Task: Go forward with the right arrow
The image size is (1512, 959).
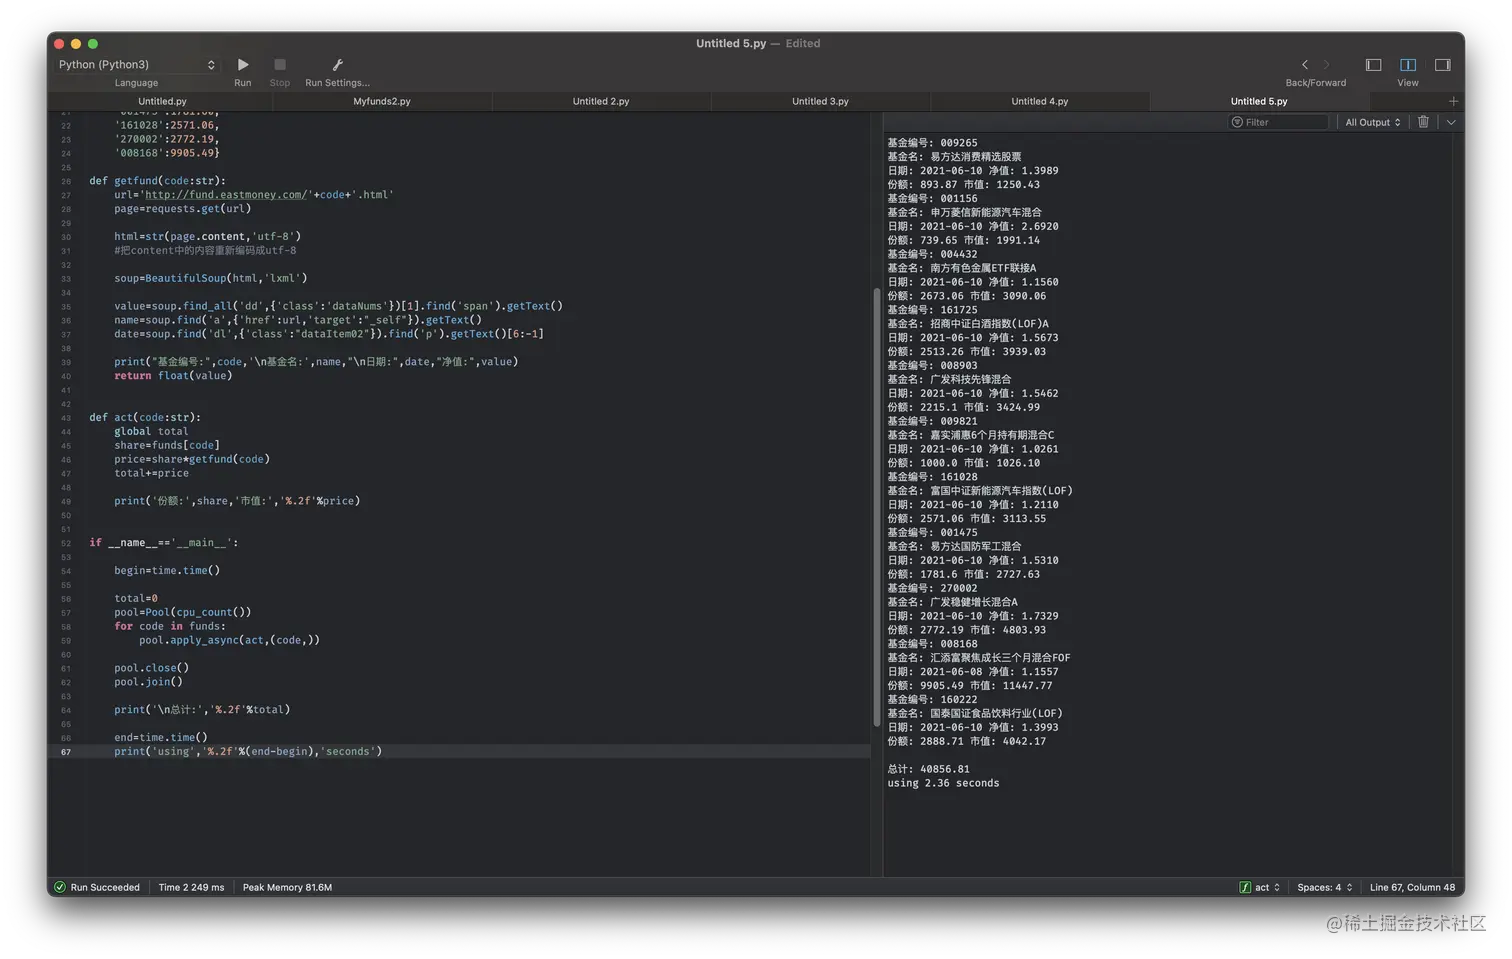Action: pos(1327,65)
